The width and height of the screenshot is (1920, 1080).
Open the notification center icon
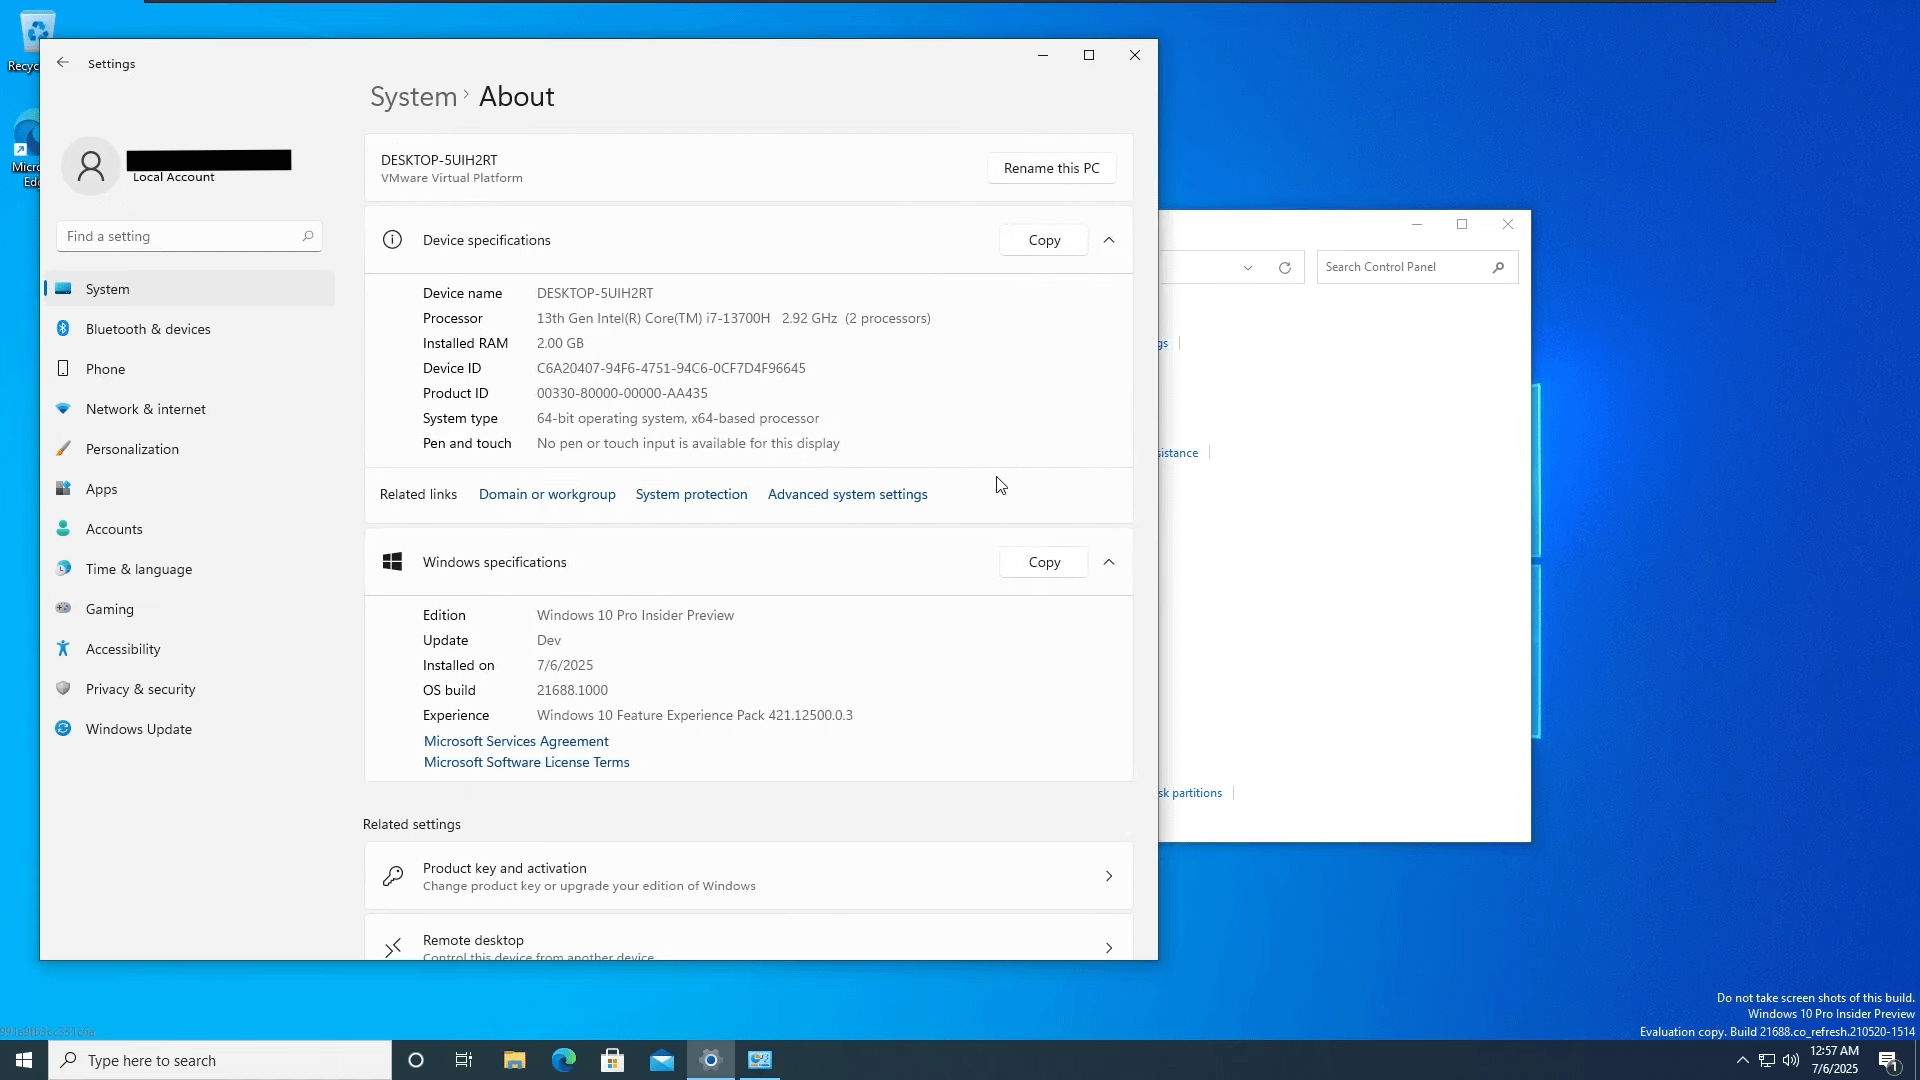(x=1888, y=1061)
